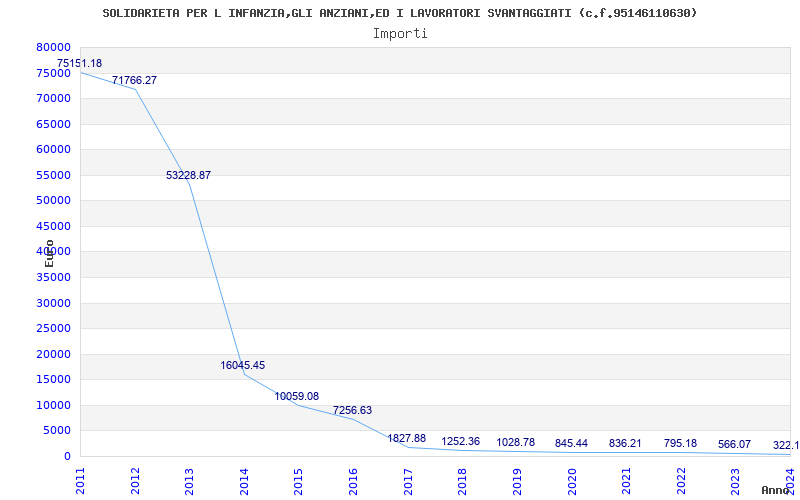Screen dimensions: 800x500
Task: Click the 80000 y-axis value
Action: [x=53, y=47]
